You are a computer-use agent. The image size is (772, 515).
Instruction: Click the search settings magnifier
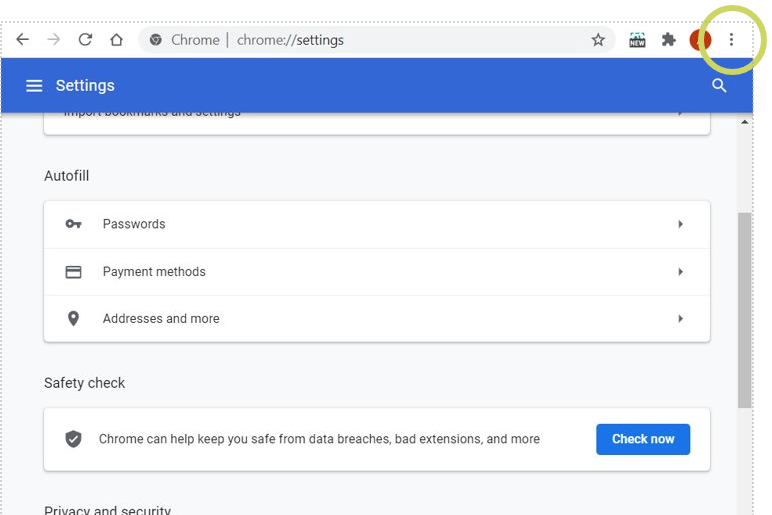pyautogui.click(x=719, y=86)
